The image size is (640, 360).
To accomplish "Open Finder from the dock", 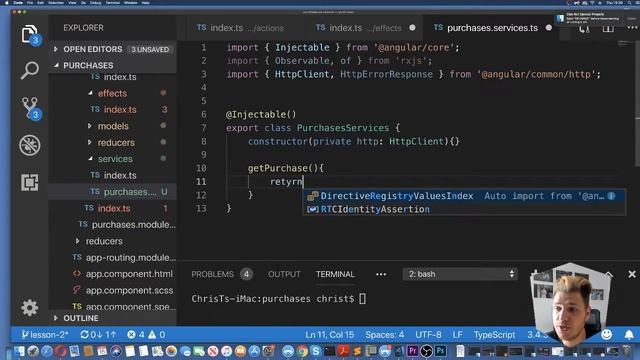I will 19,351.
